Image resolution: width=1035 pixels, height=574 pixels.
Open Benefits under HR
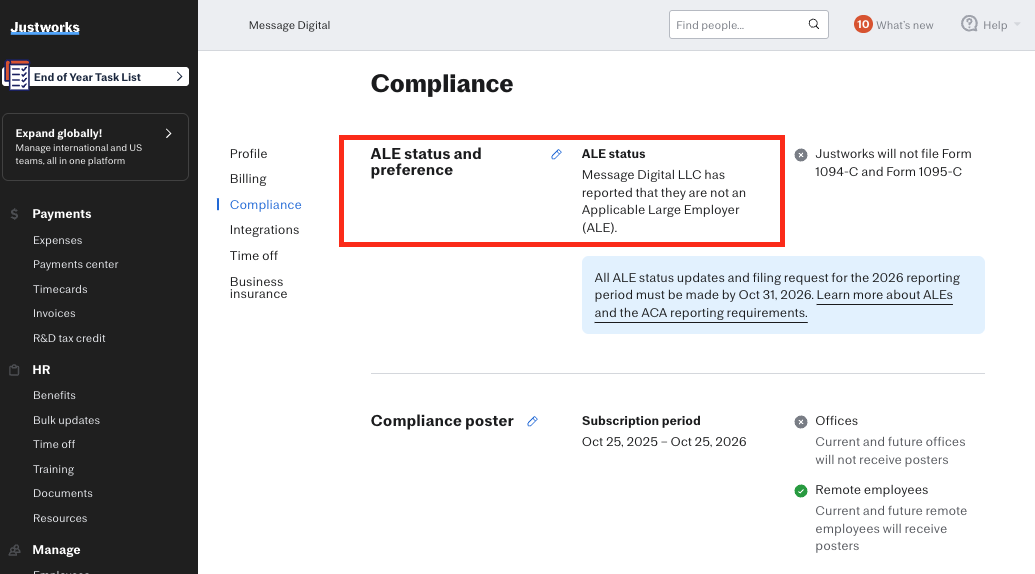(x=54, y=395)
